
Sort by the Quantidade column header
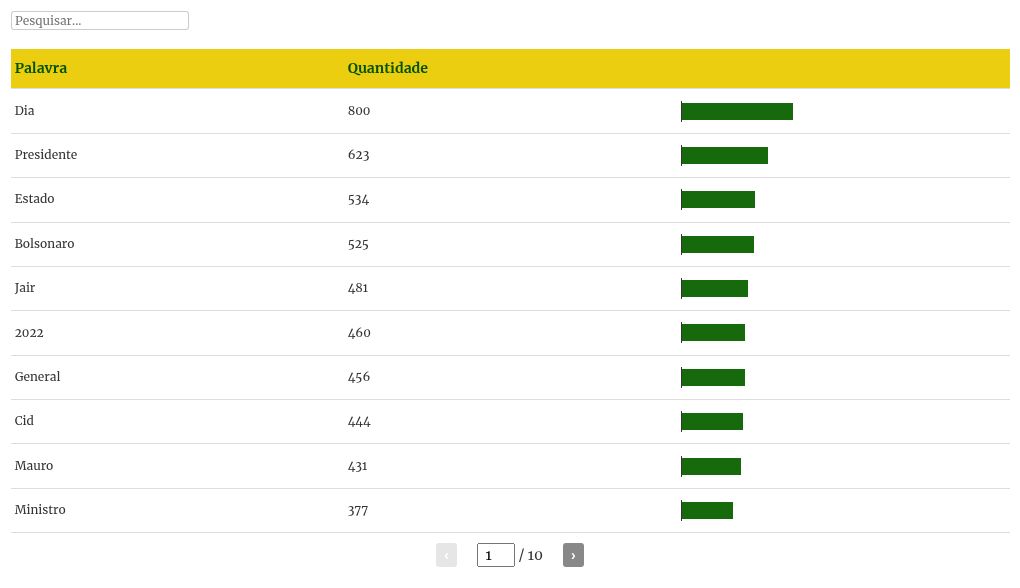[387, 68]
